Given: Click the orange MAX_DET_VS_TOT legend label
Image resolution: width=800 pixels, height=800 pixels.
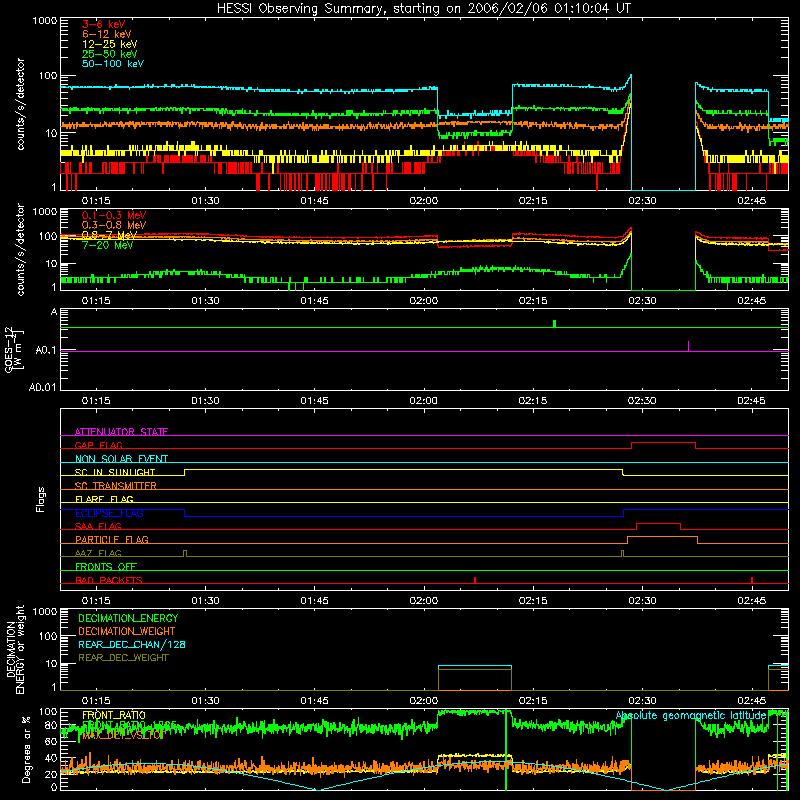Looking at the screenshot, I should coord(122,735).
